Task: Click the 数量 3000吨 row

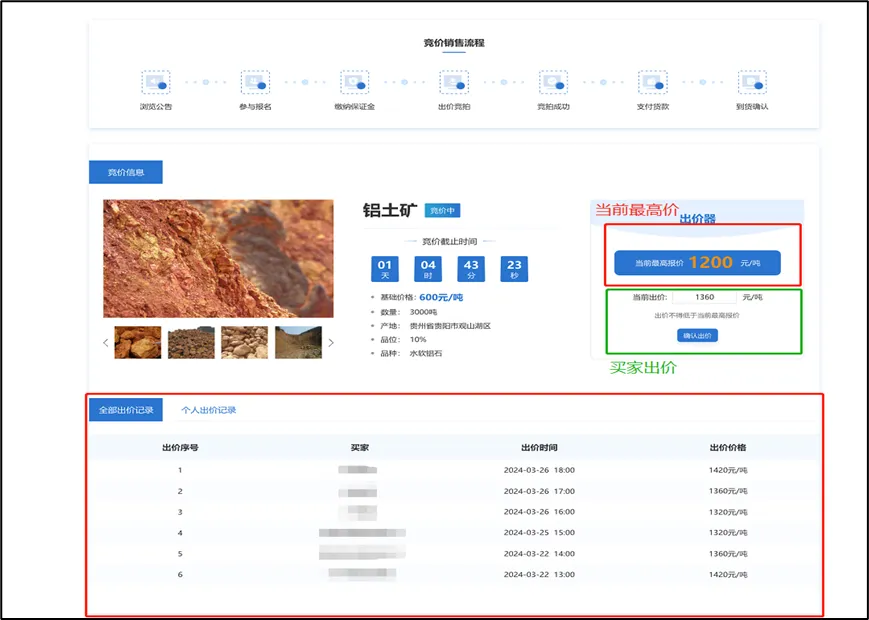Action: coord(408,312)
